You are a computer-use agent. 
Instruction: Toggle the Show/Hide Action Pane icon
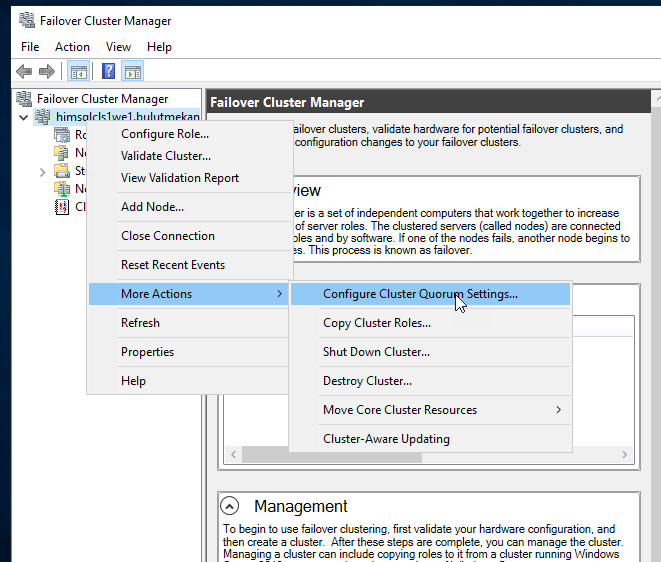(133, 71)
